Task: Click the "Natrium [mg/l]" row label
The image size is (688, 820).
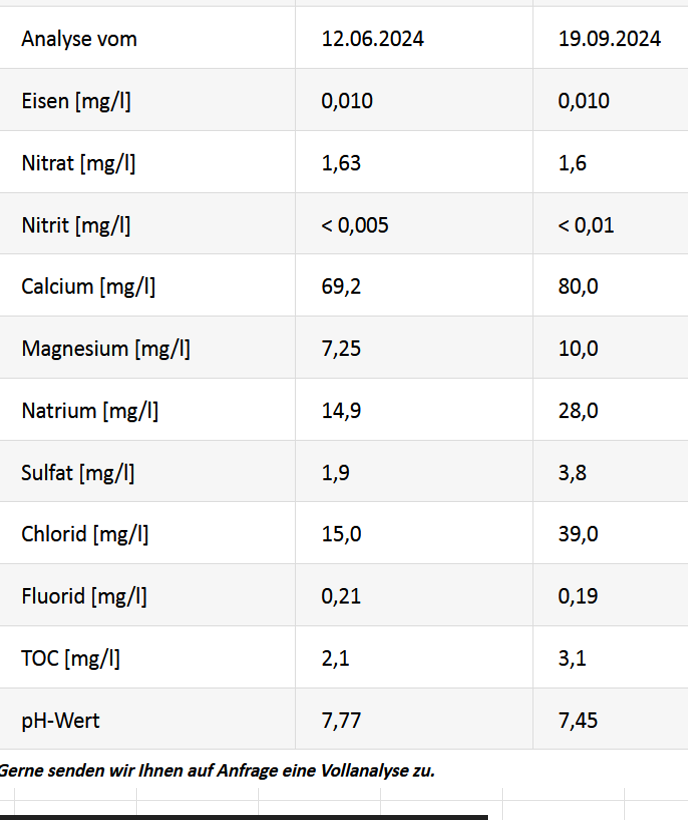Action: point(89,411)
